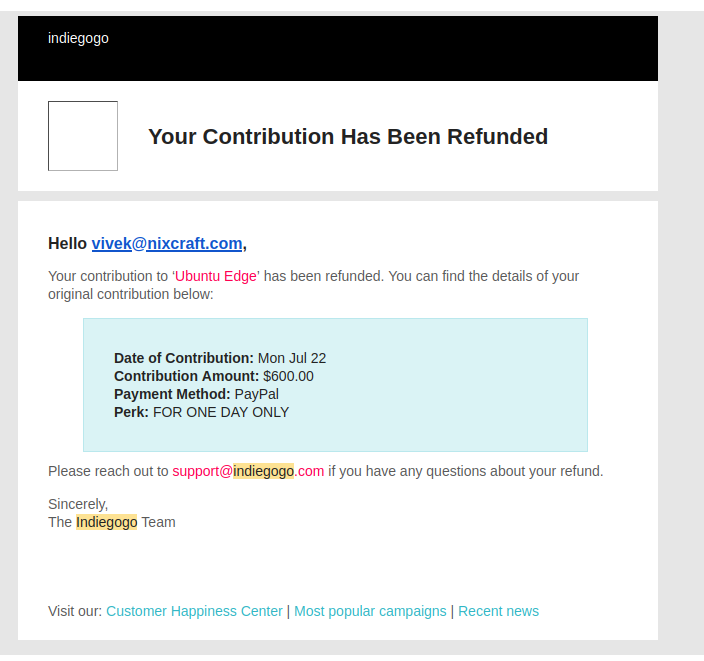Click the $600.00 contribution amount
This screenshot has height=661, width=704.
(x=288, y=376)
